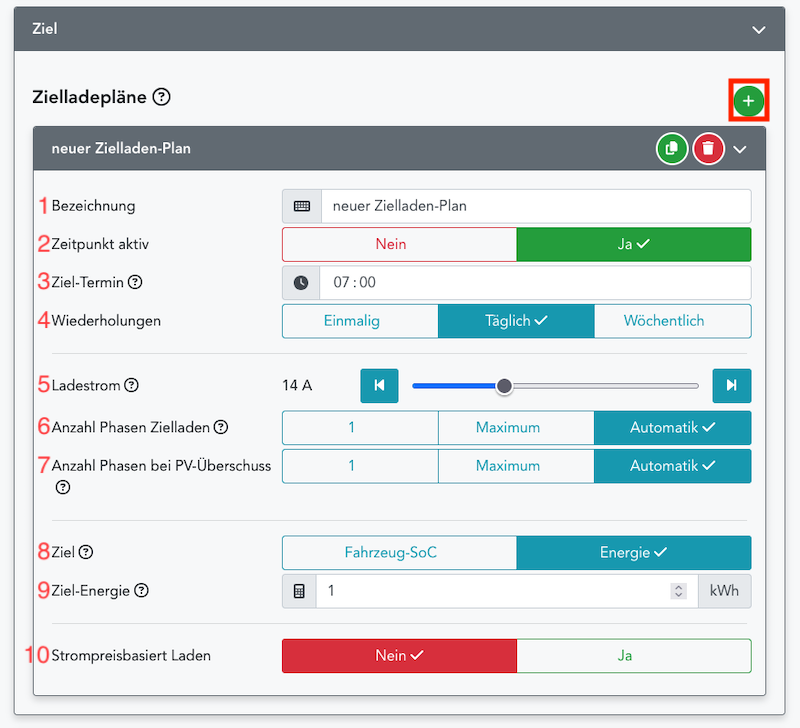
Task: Add a new Zielladeplan with plus icon
Action: click(x=748, y=101)
